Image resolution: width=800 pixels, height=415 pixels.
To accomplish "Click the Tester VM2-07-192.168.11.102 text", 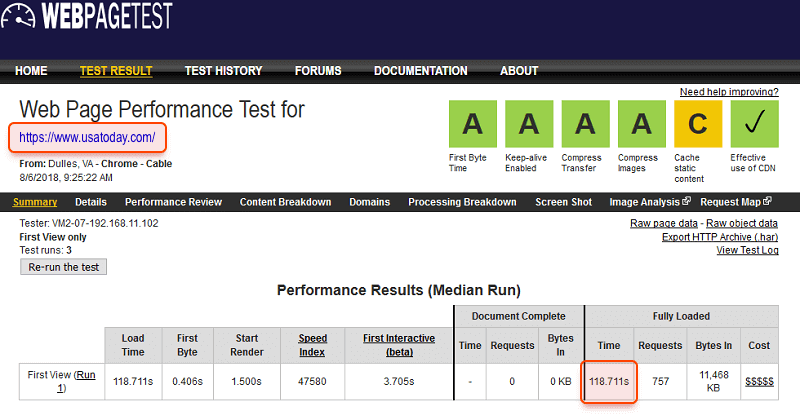I will coord(89,223).
